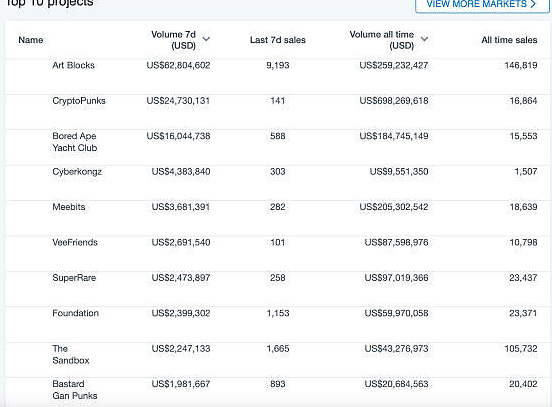Select all-time volume US$97,019,366
This screenshot has height=407, width=552.
point(396,278)
